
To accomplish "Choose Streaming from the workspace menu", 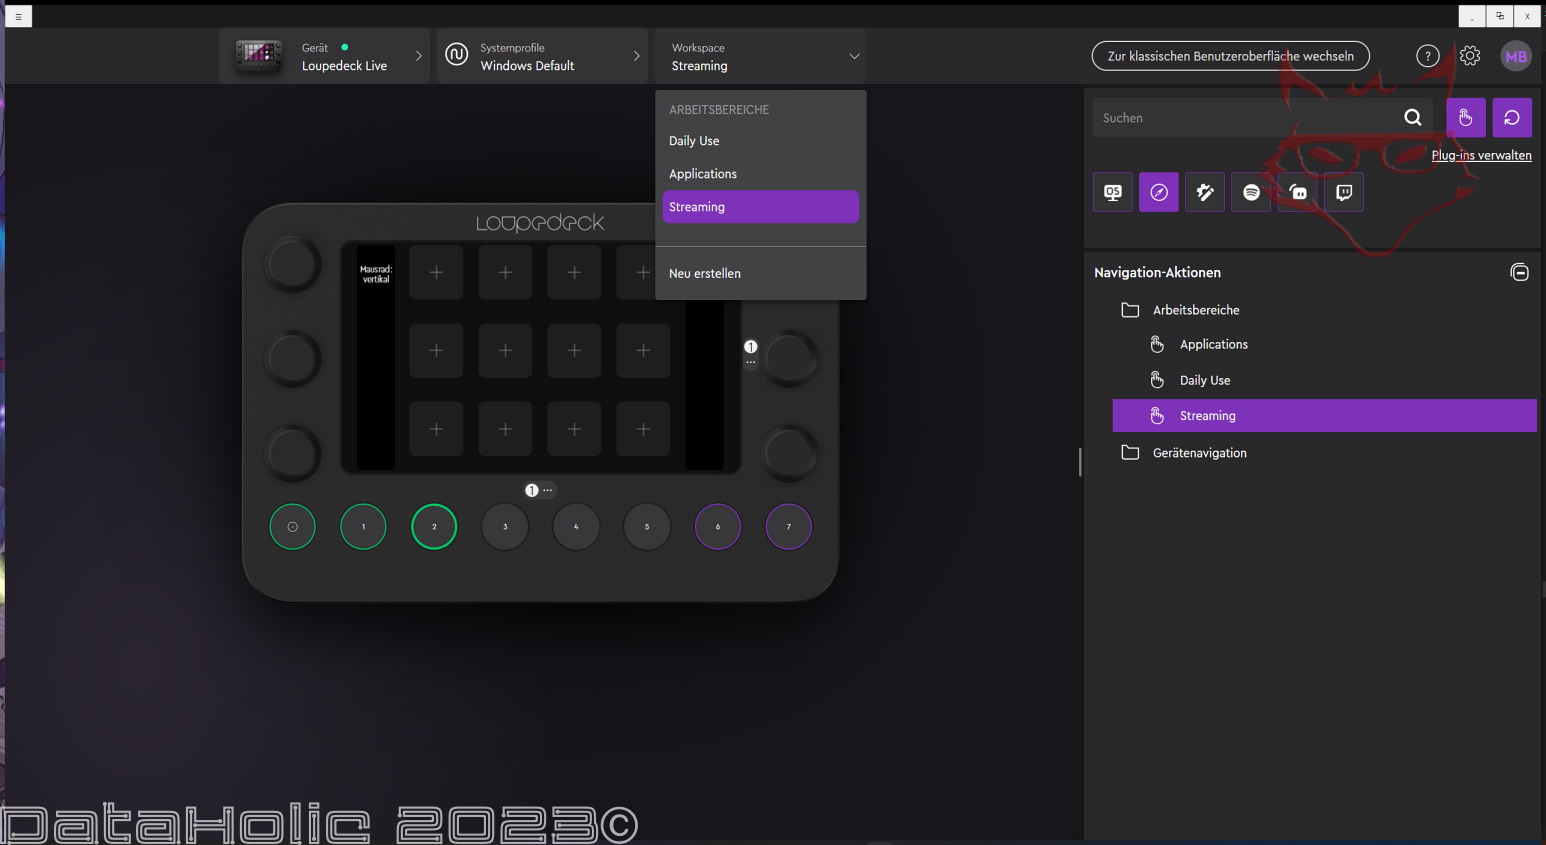I will [x=761, y=207].
